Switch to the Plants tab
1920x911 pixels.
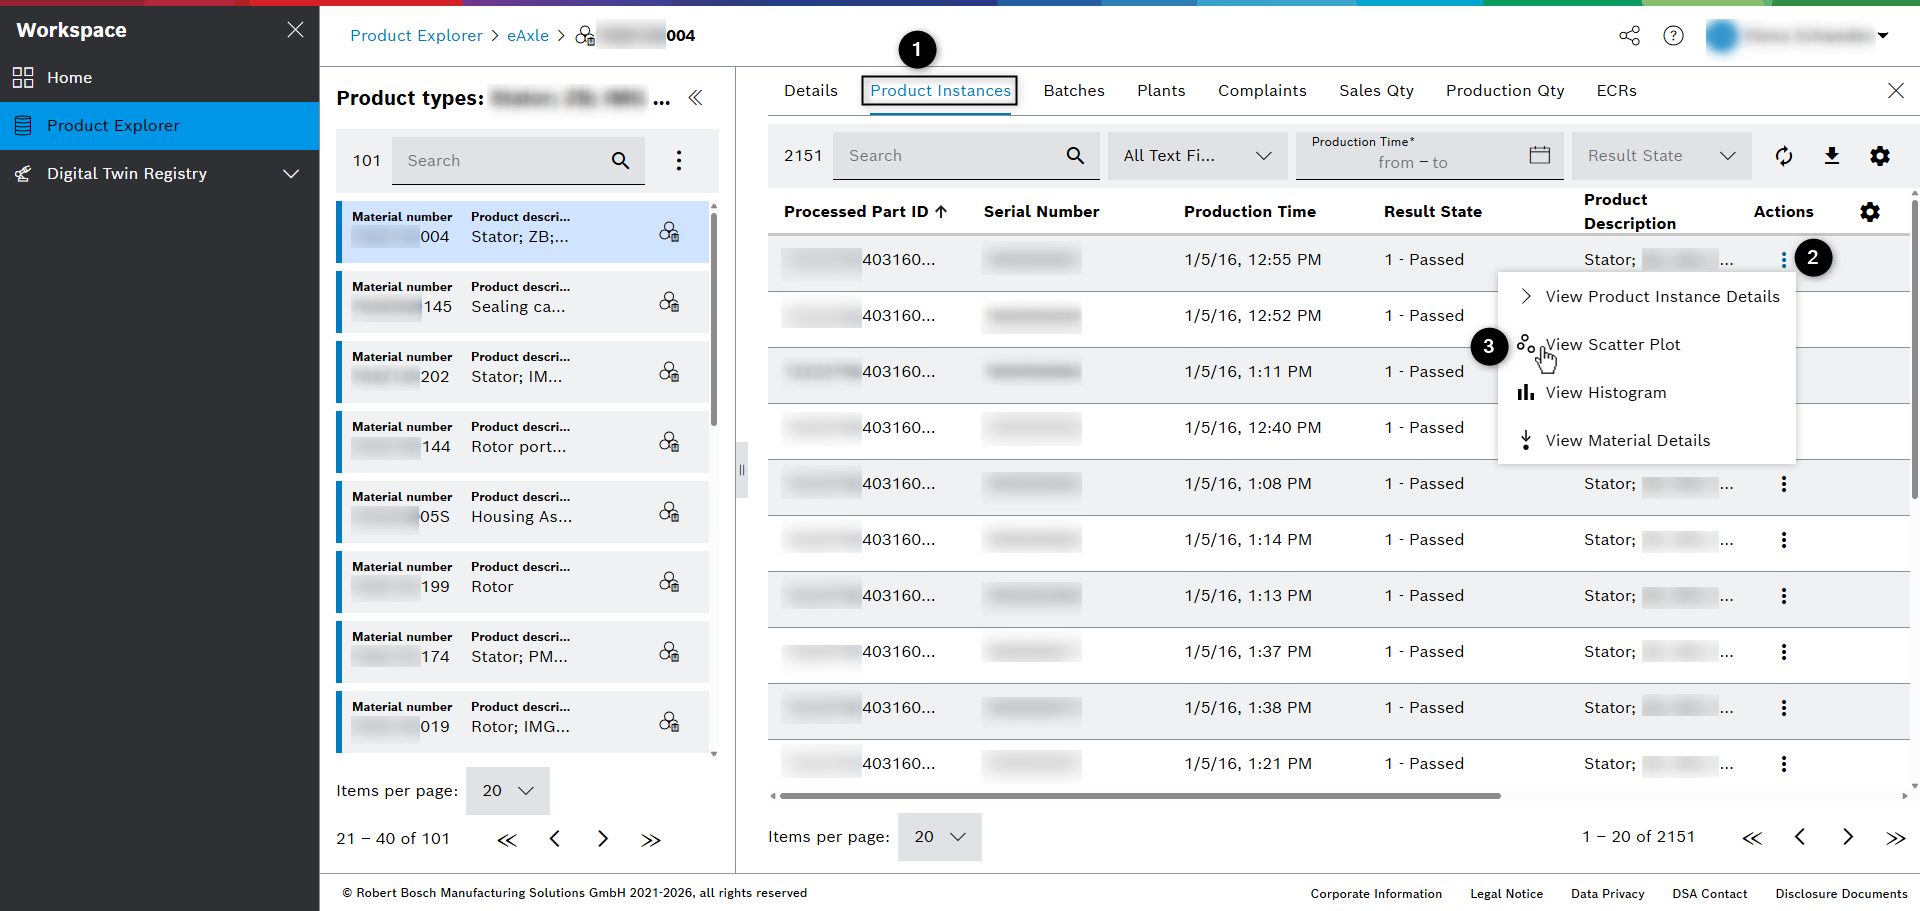click(1161, 91)
